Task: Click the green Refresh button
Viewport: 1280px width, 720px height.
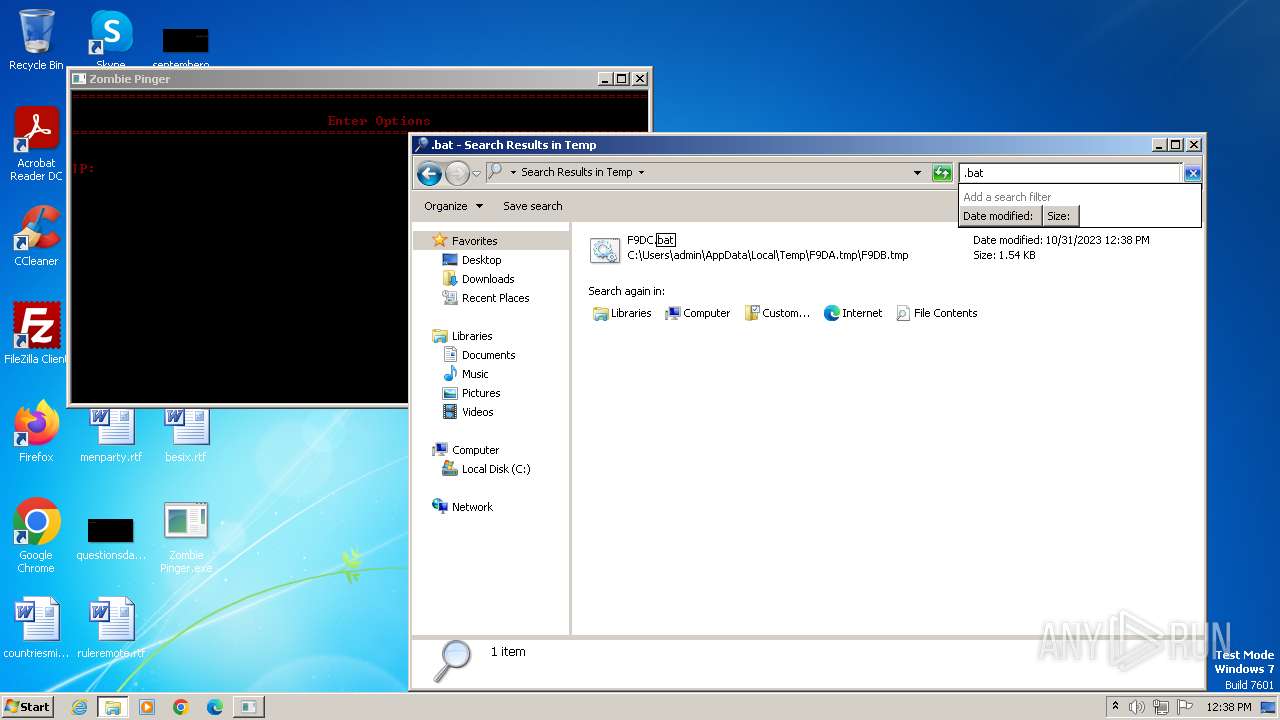Action: (942, 173)
